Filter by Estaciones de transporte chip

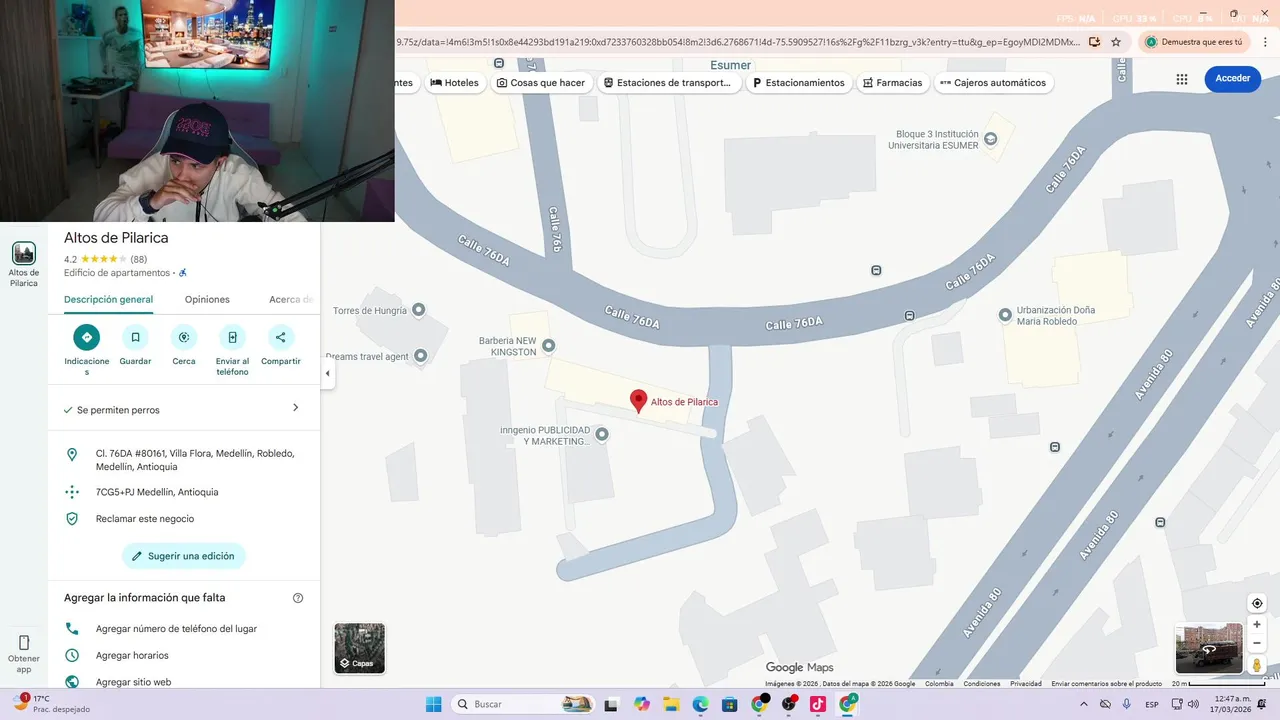pyautogui.click(x=669, y=83)
